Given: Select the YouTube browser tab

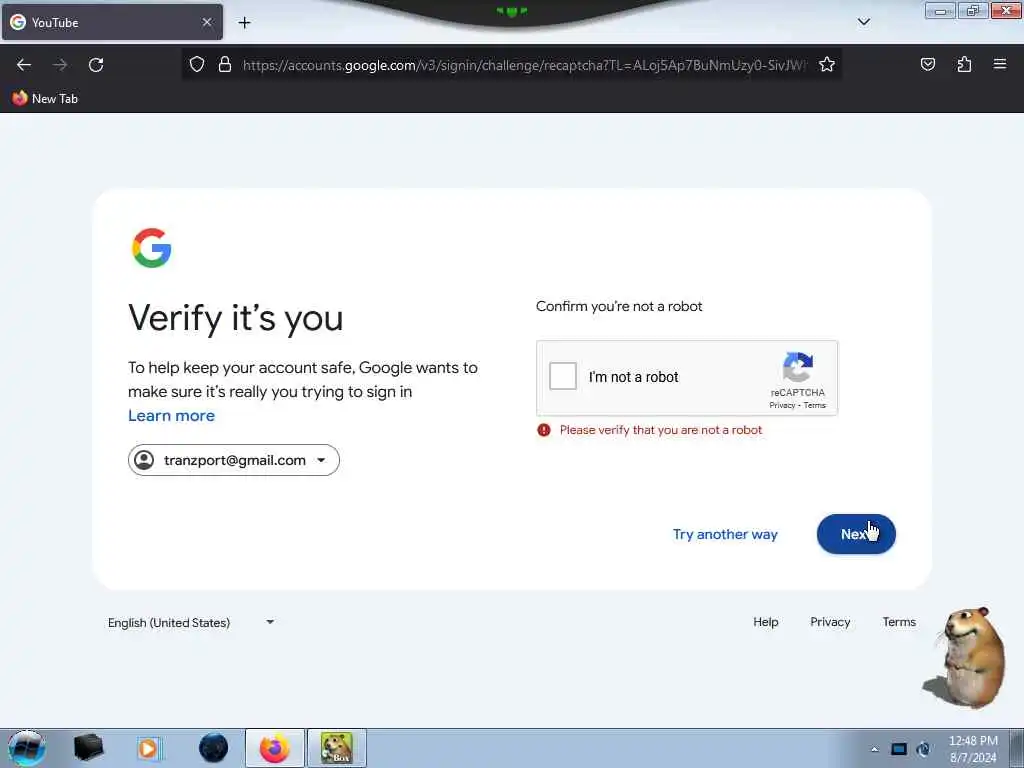Looking at the screenshot, I should pos(112,22).
